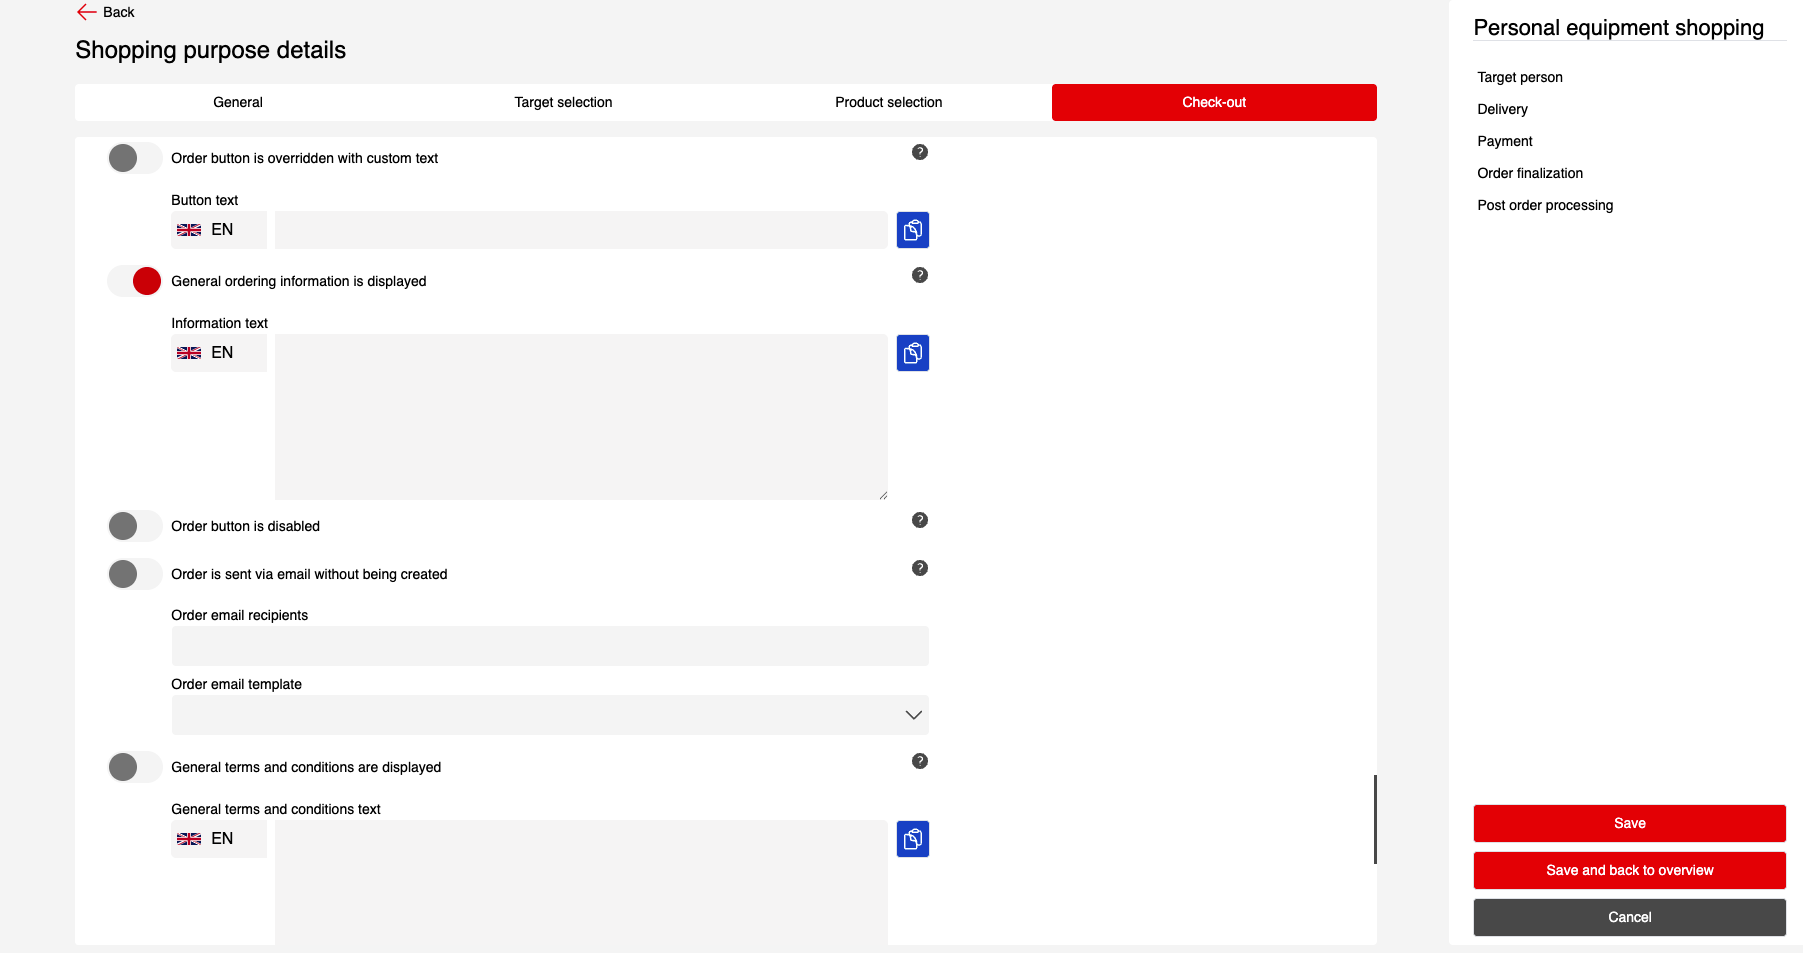The height and width of the screenshot is (956, 1803).
Task: Click copy icon beside Button text field
Action: coord(912,230)
